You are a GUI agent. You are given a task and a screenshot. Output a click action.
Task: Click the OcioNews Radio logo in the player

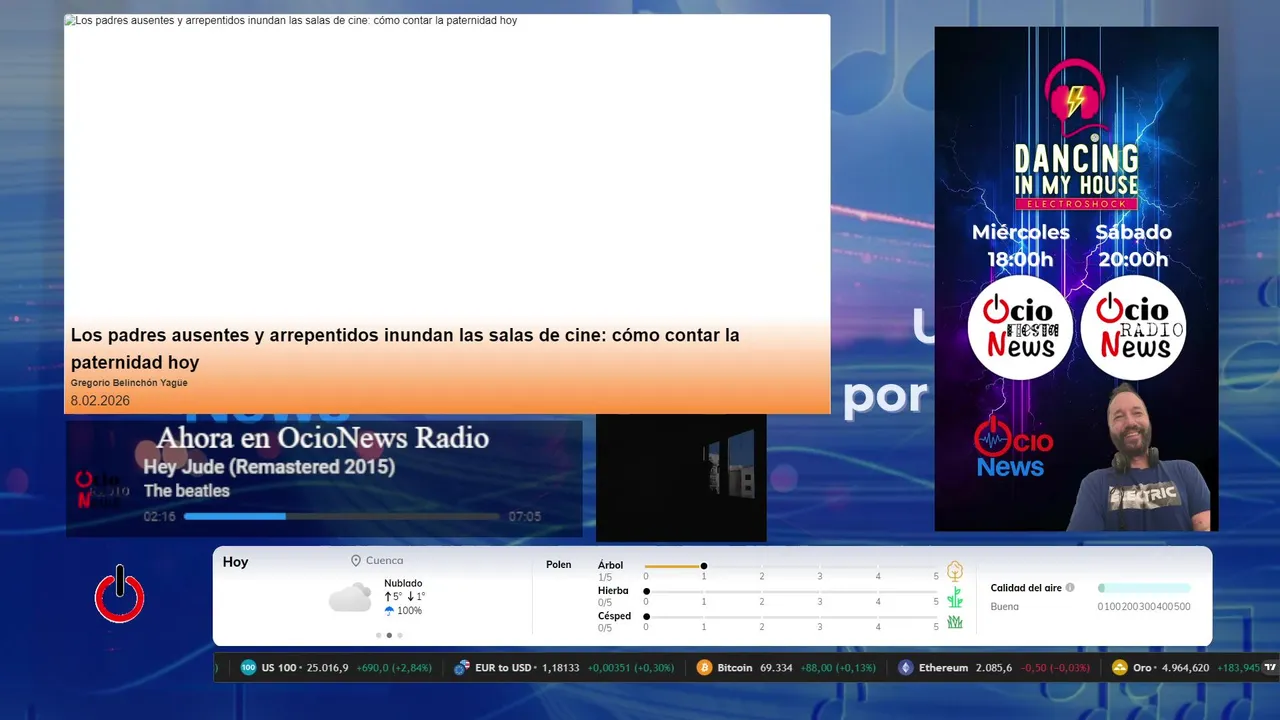pos(104,489)
